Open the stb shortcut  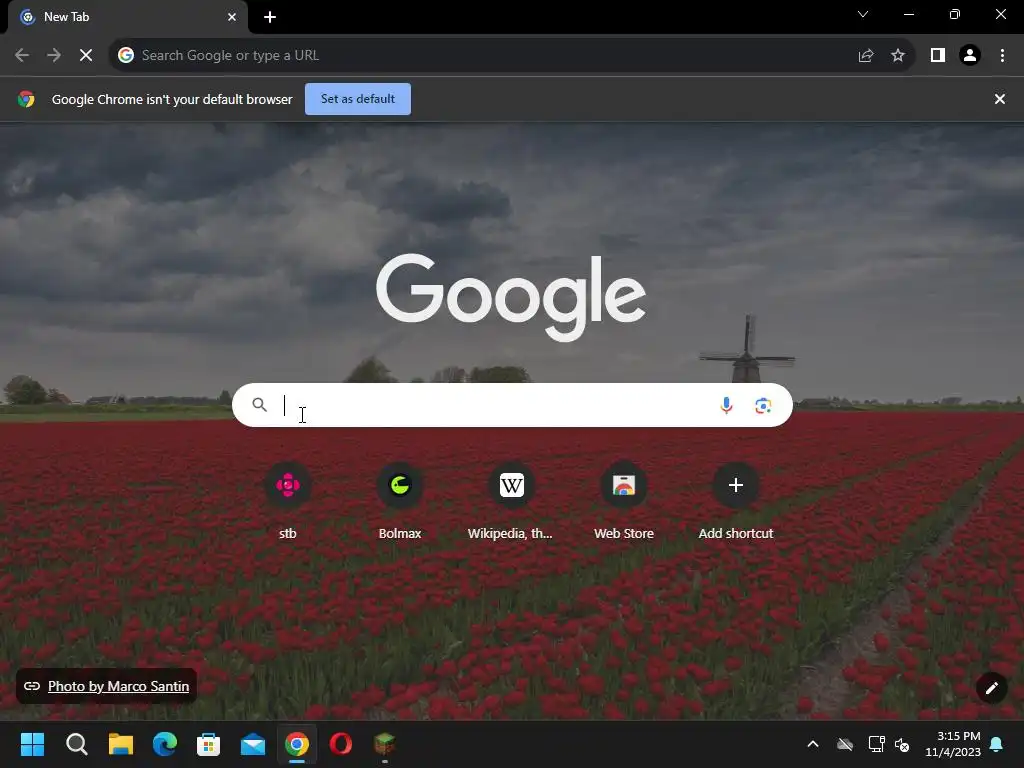pyautogui.click(x=287, y=502)
